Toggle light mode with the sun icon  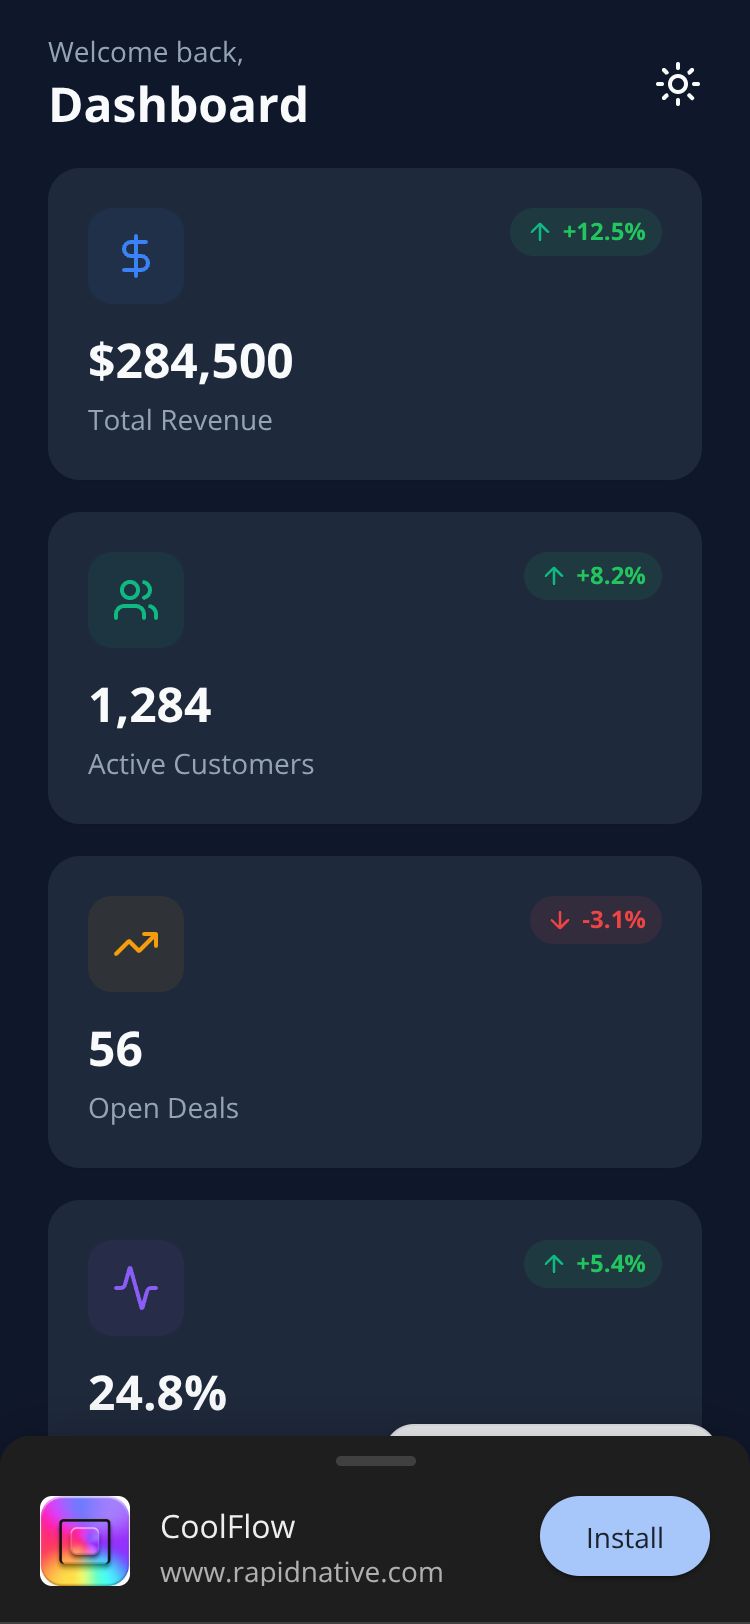(678, 84)
